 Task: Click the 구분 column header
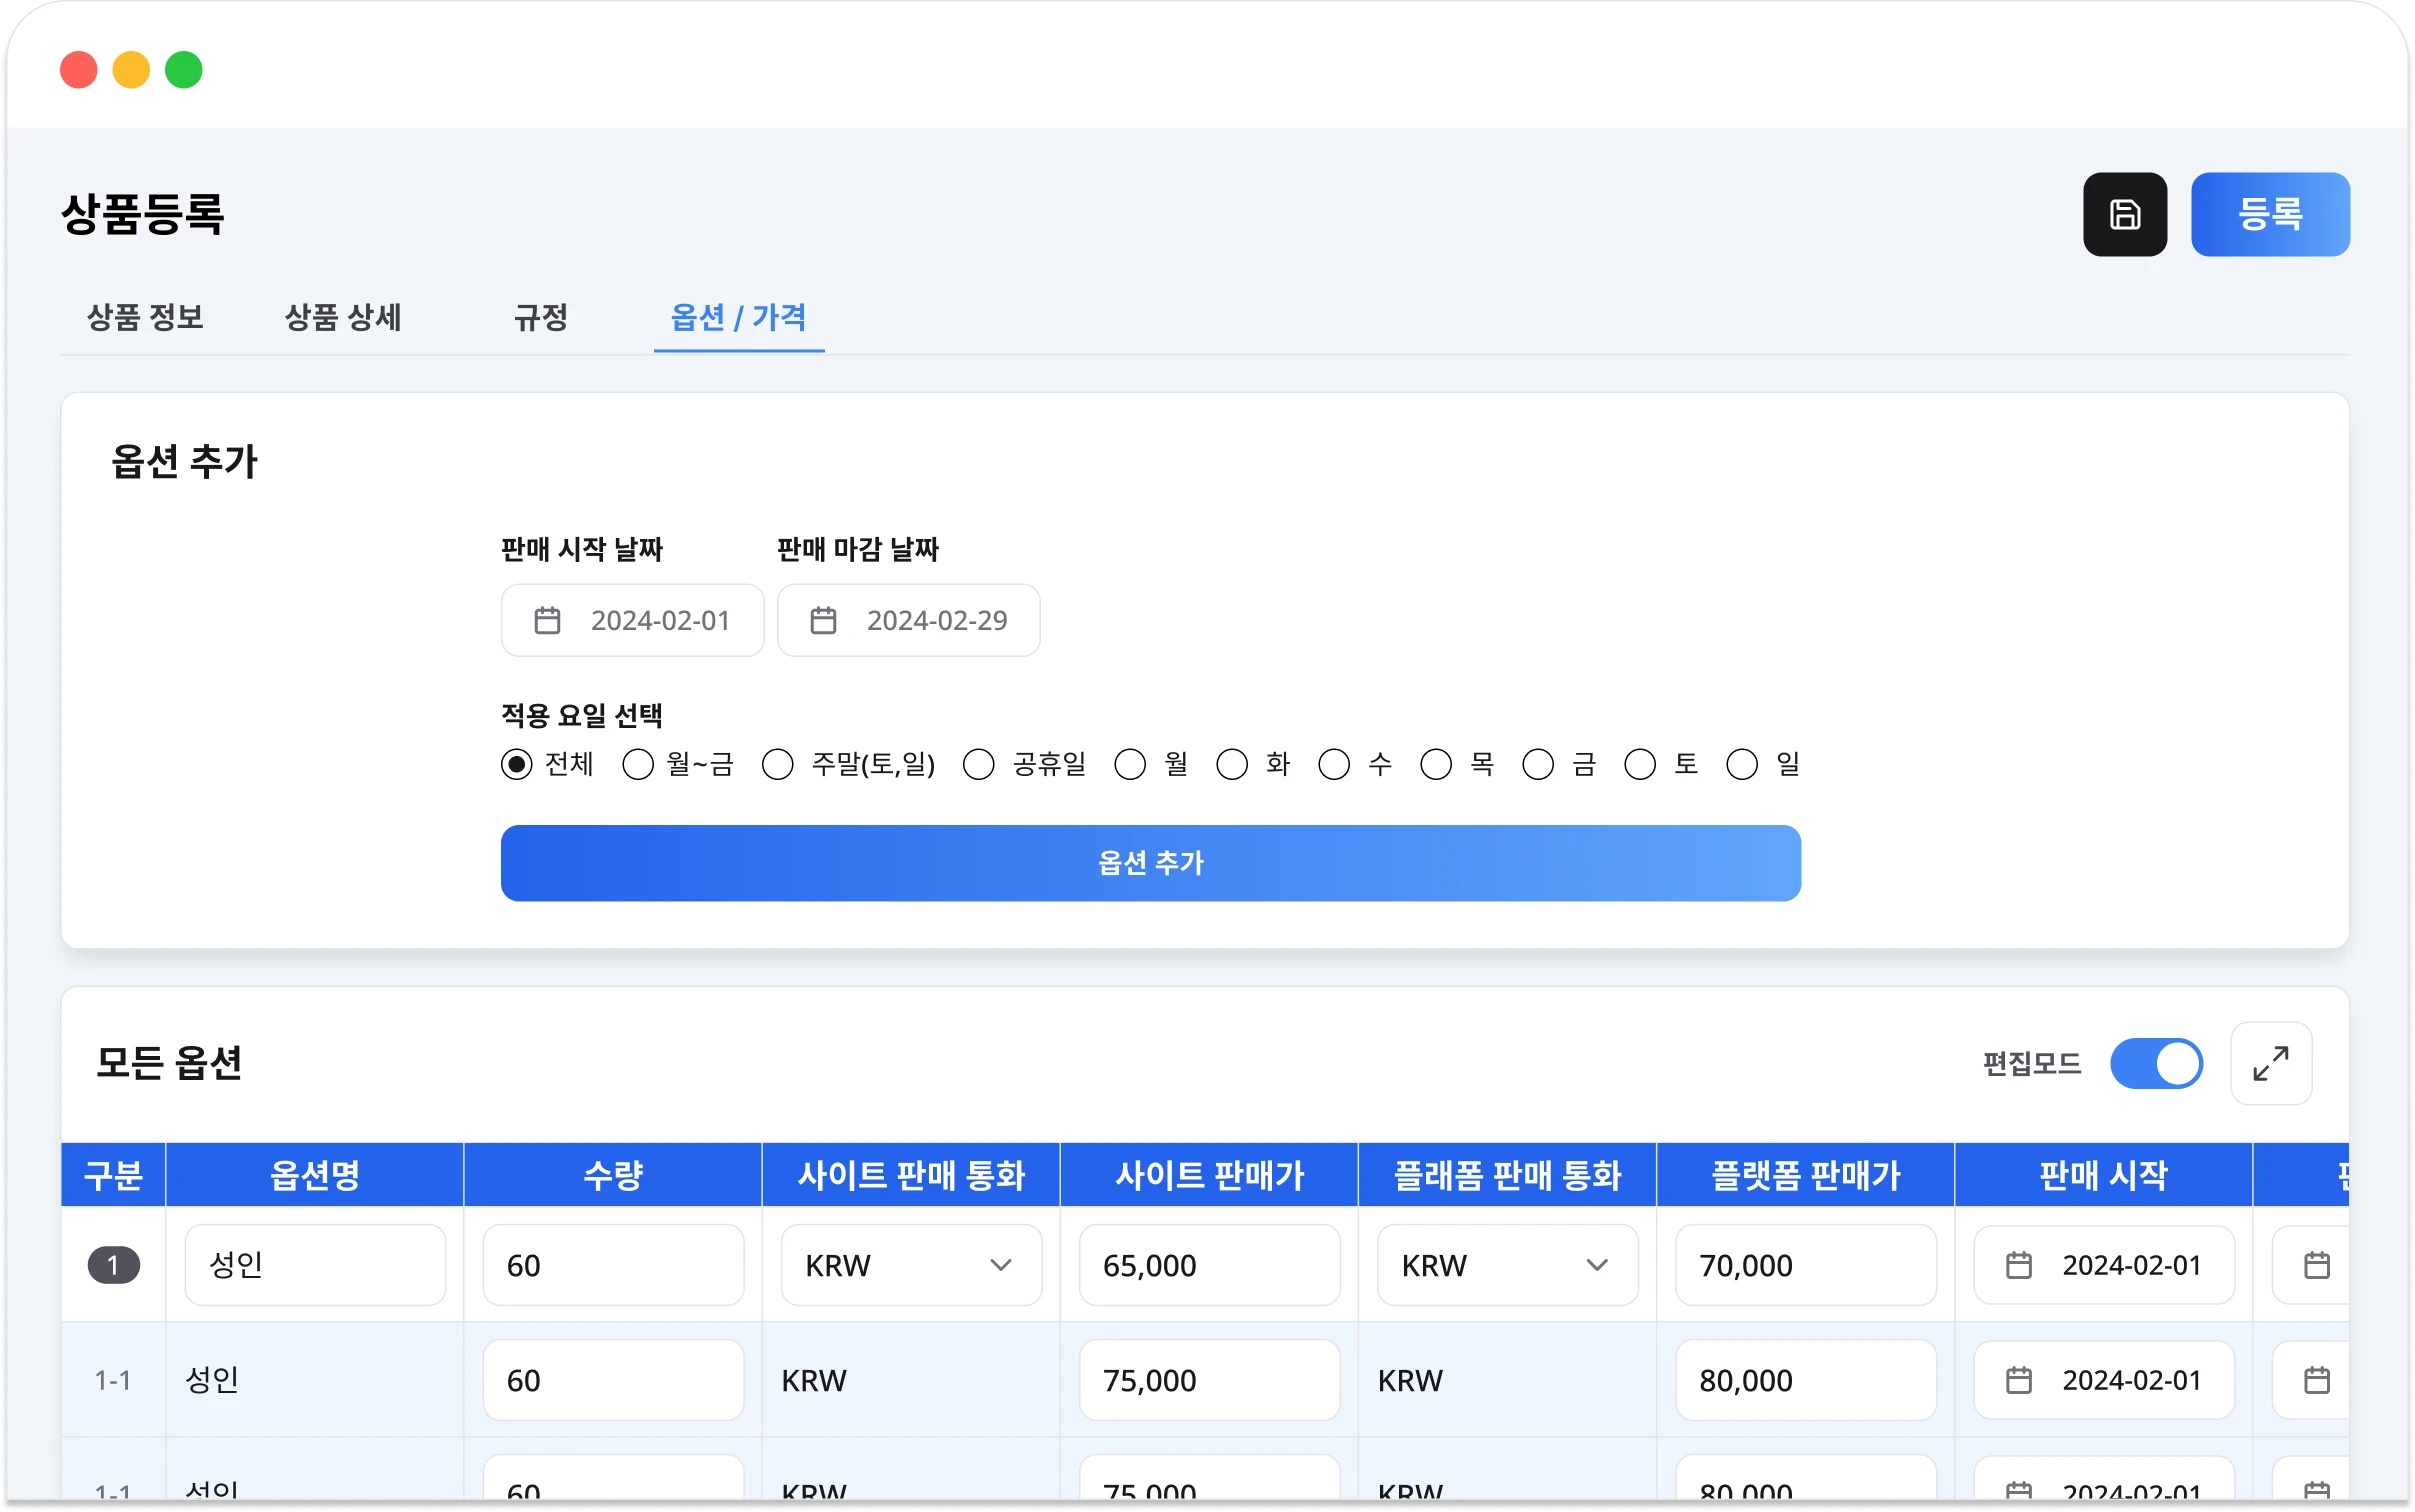click(x=113, y=1175)
